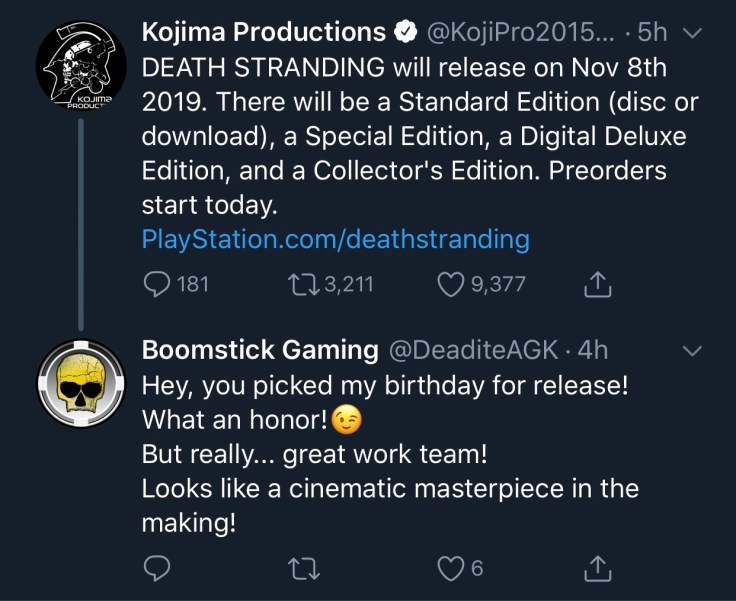Open the PlayStation.com/deathstranding link

pos(335,239)
